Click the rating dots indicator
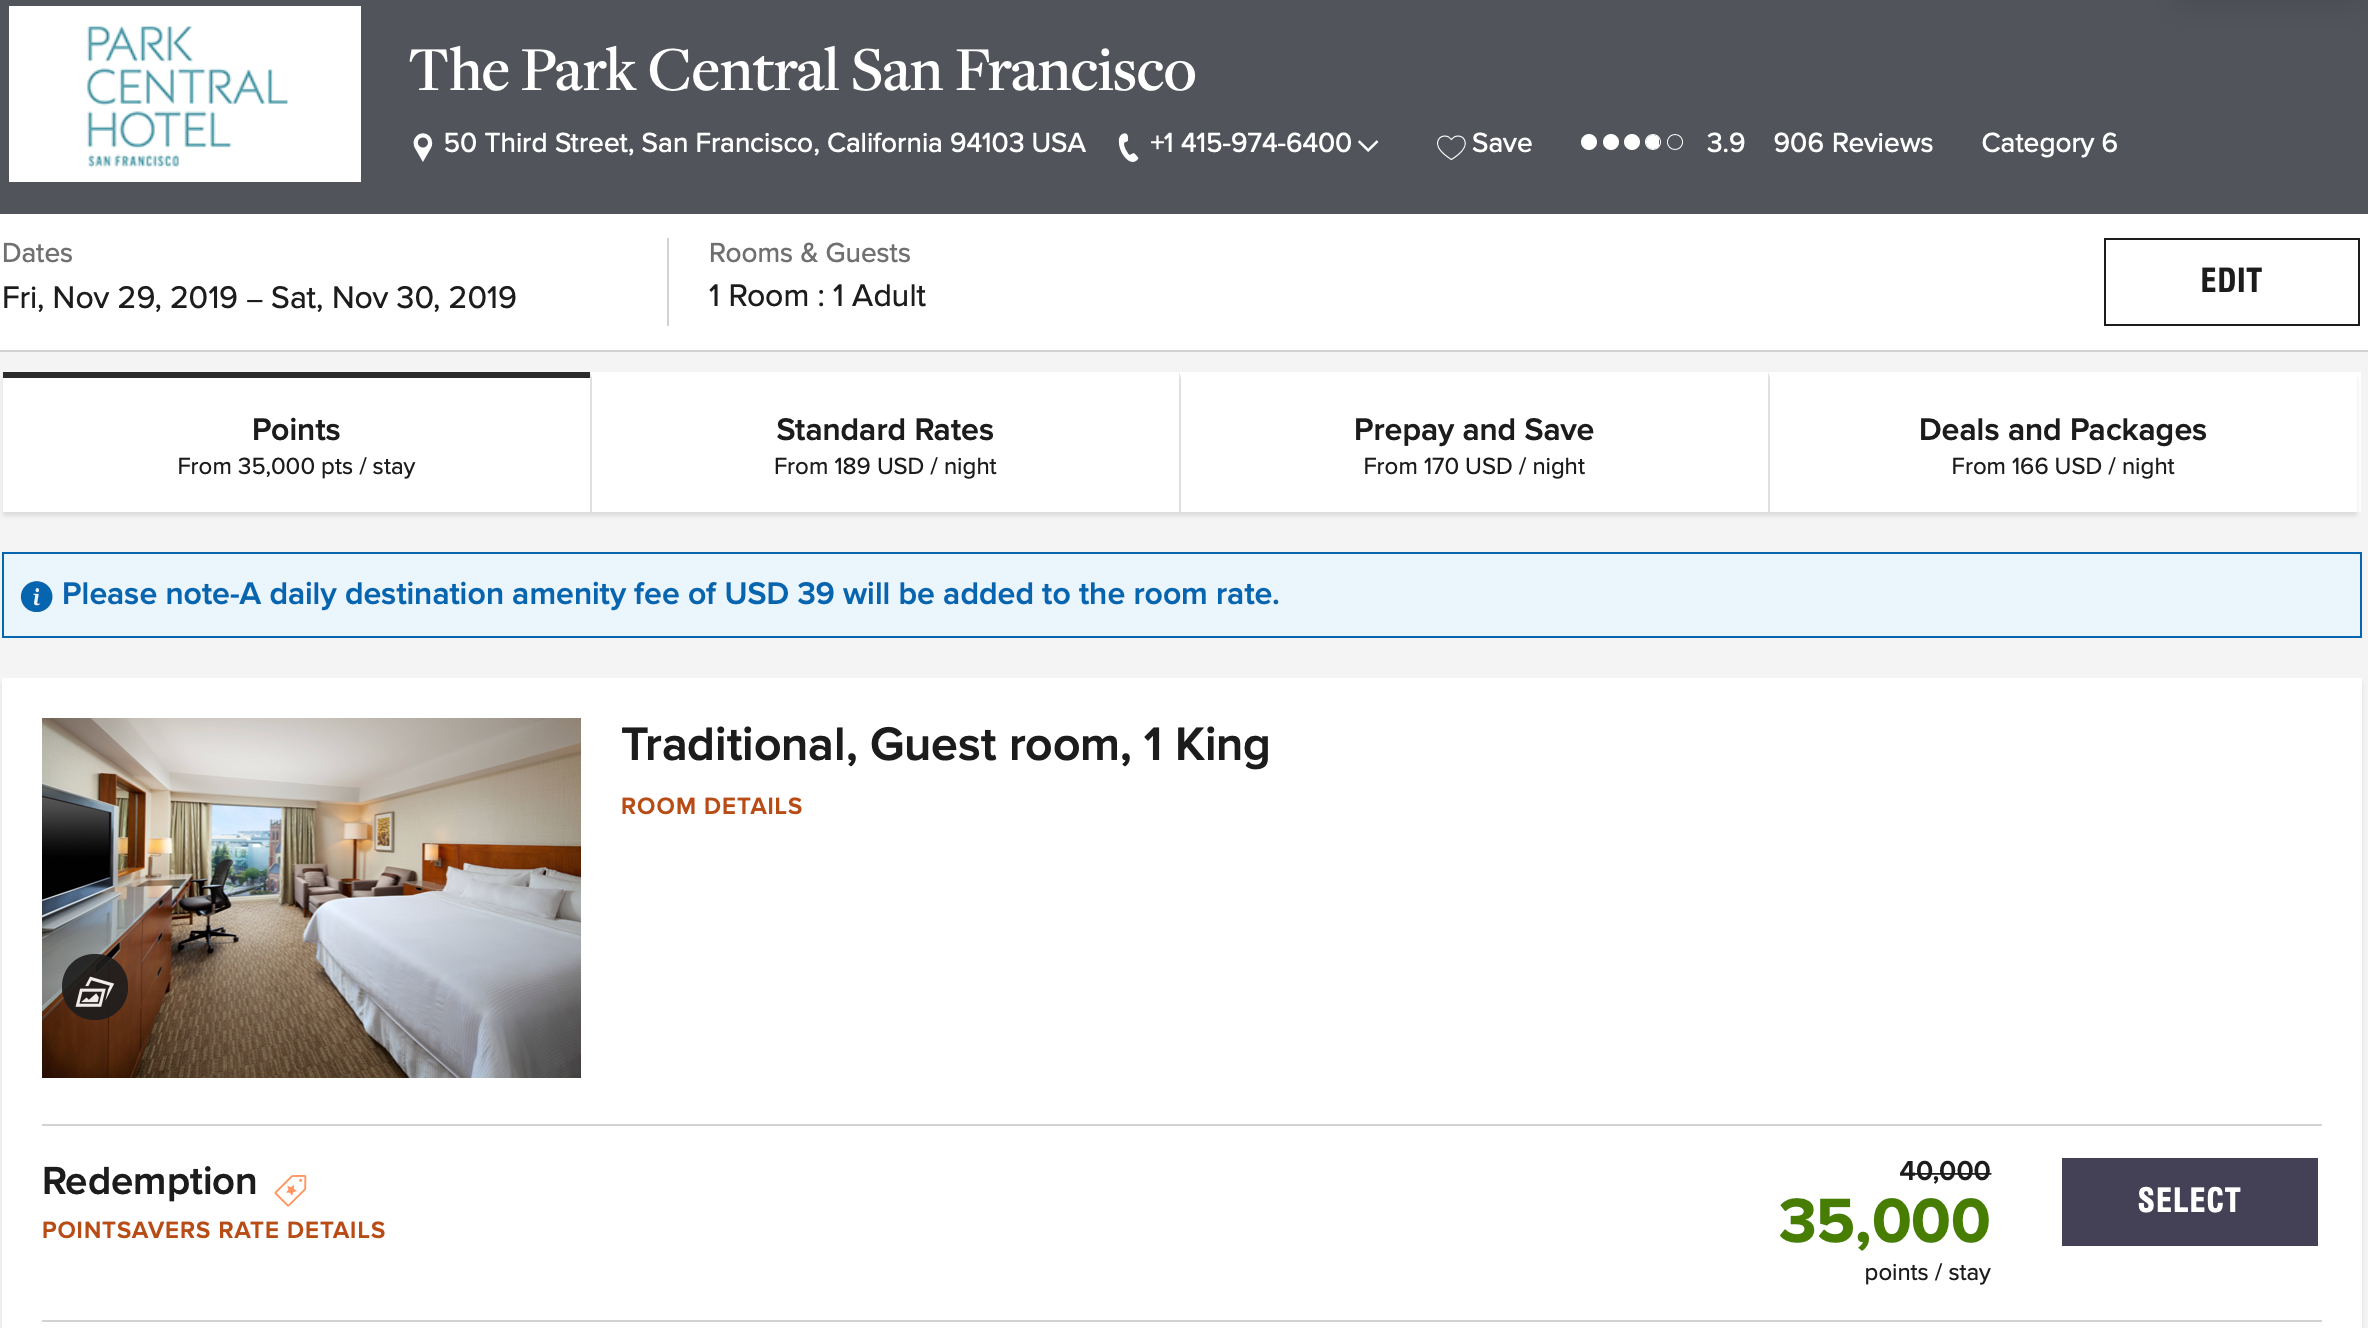This screenshot has width=2368, height=1328. 1631,143
